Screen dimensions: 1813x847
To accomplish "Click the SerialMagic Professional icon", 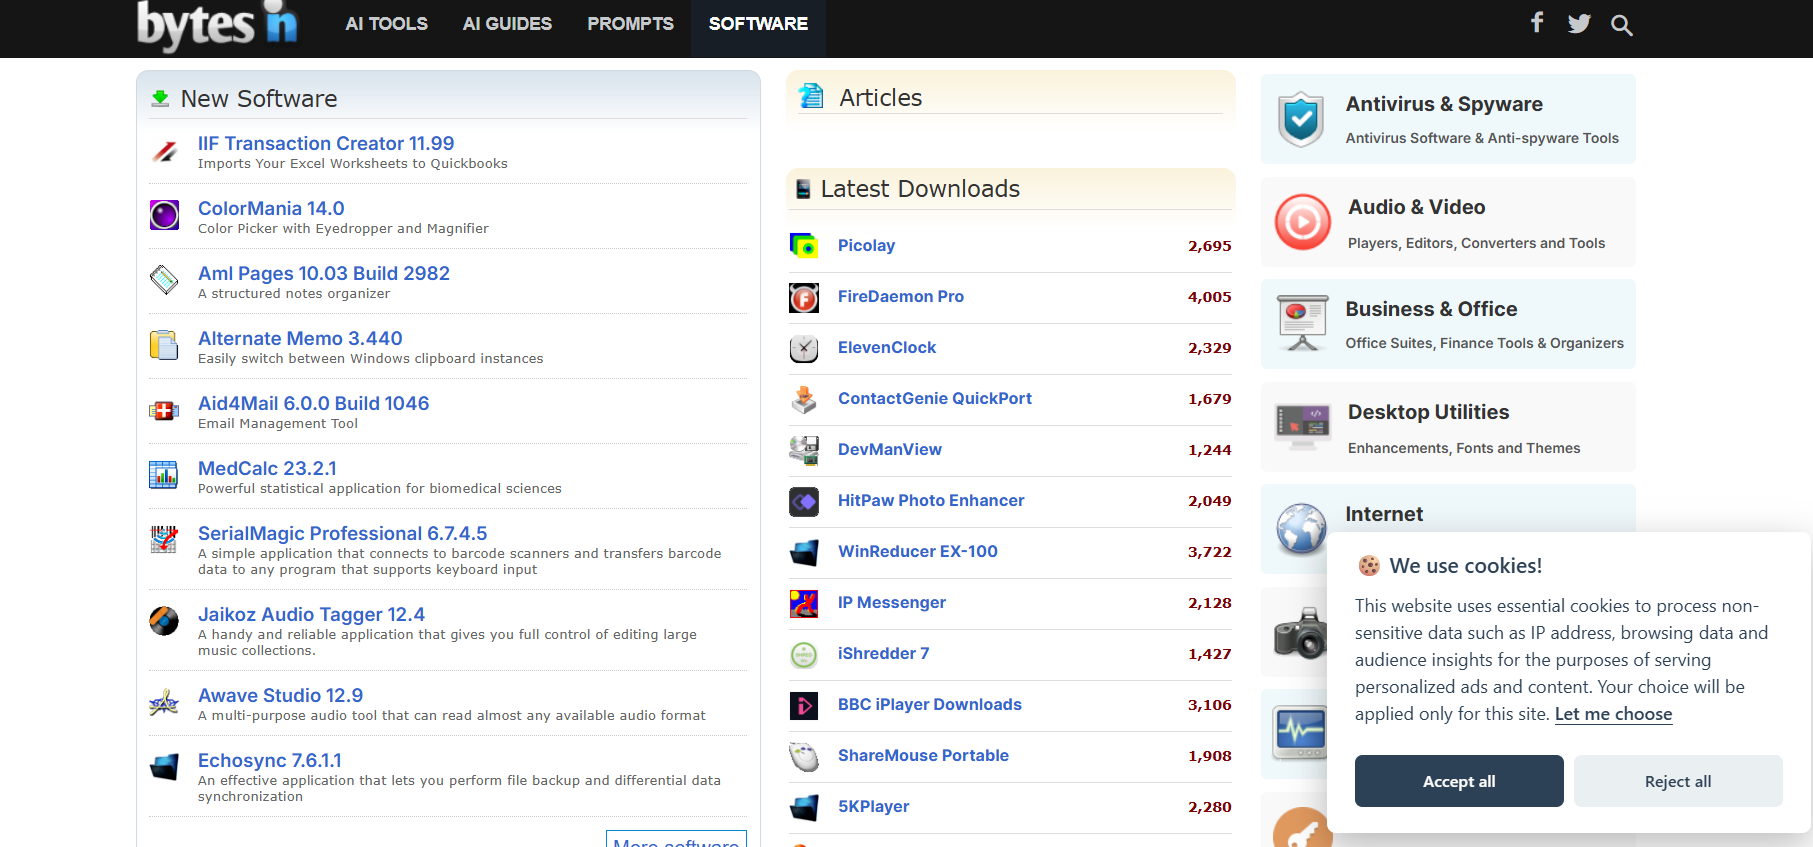I will [x=164, y=540].
